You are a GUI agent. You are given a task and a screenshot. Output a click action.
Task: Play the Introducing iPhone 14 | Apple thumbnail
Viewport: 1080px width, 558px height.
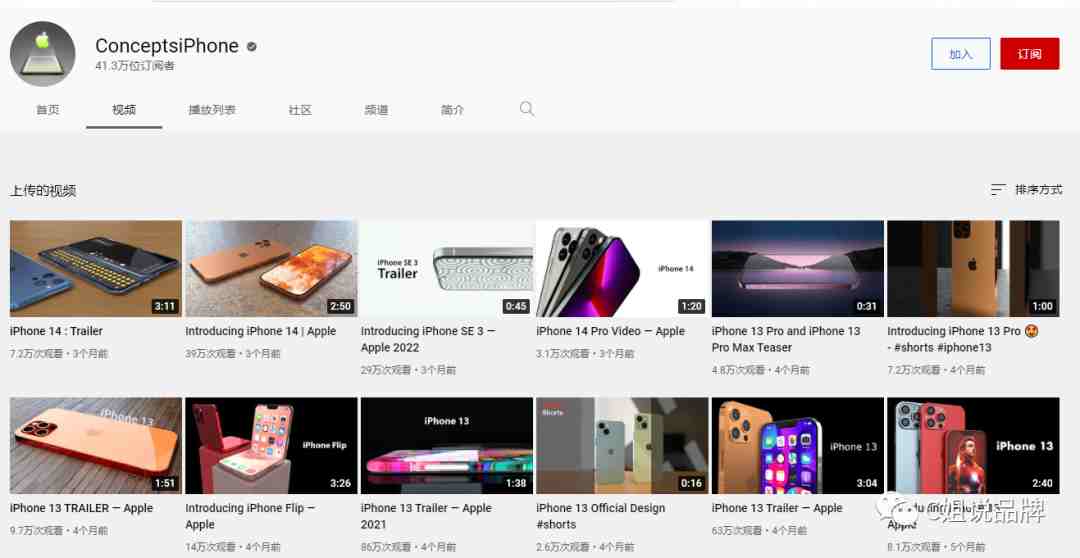271,269
